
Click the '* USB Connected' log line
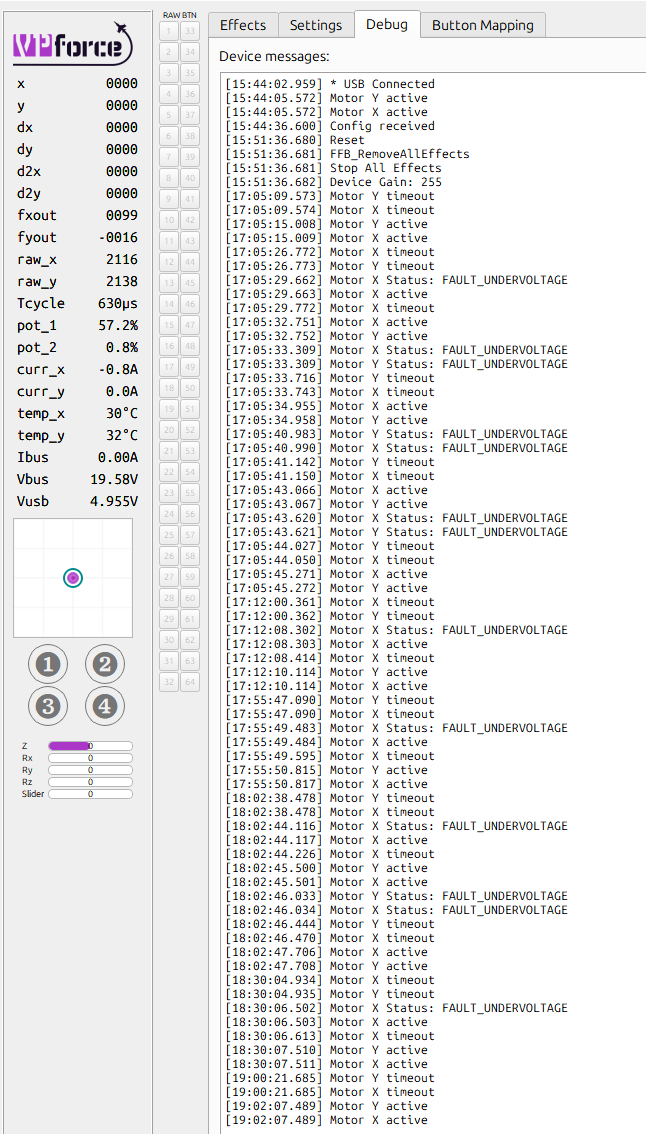pyautogui.click(x=330, y=84)
